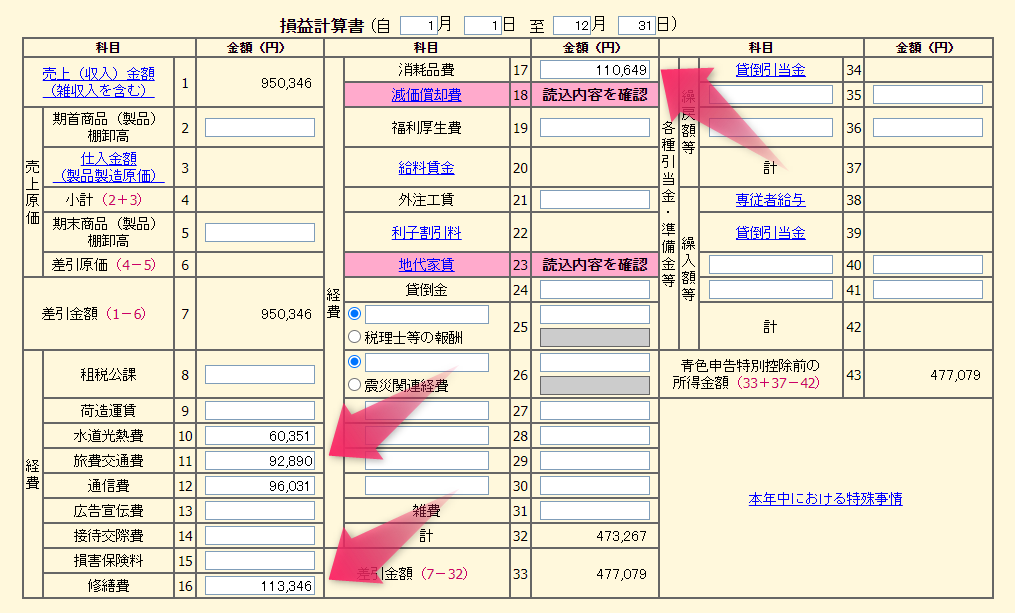Click the row 30 item name field
1015x613 pixels.
pos(427,485)
